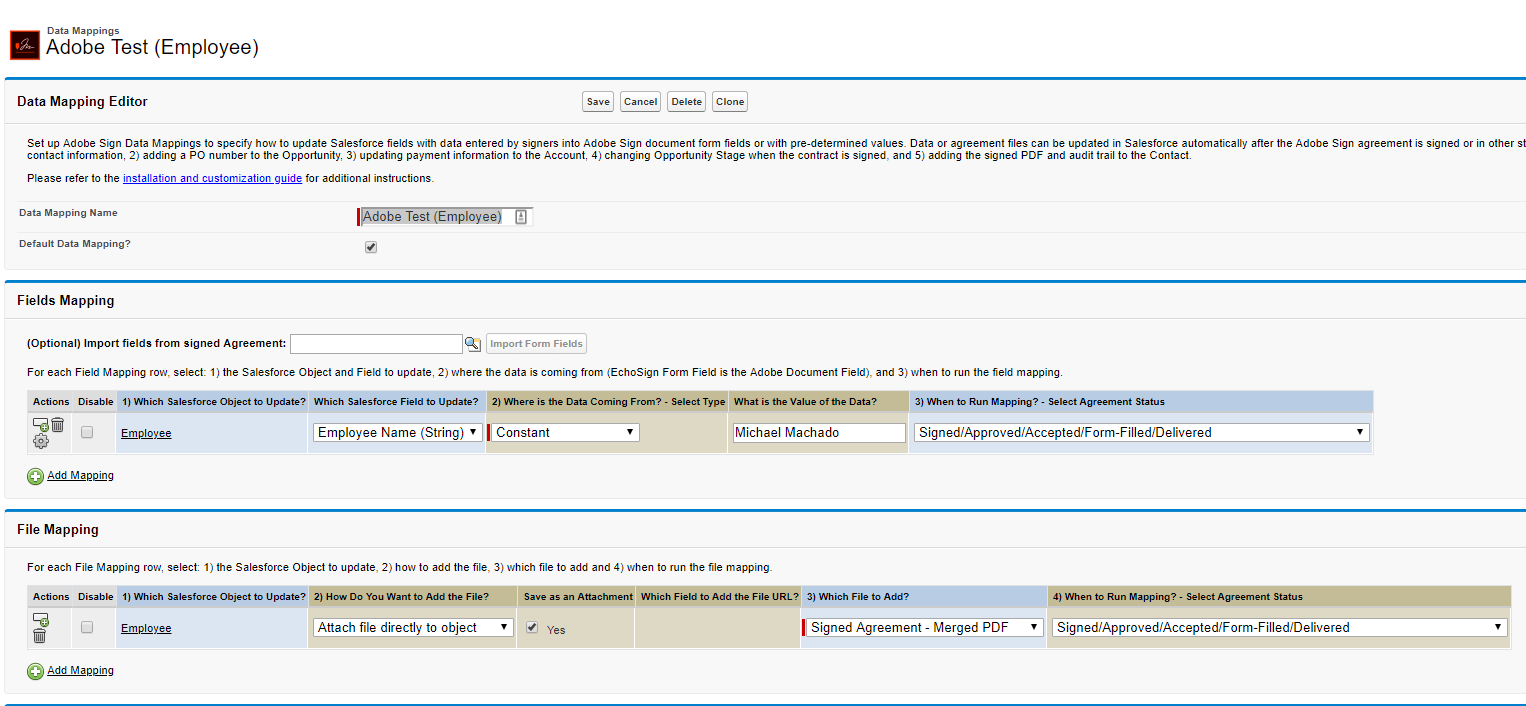This screenshot has height=706, width=1526.
Task: Click the lookup magnifier next to Import fields
Action: pyautogui.click(x=473, y=344)
